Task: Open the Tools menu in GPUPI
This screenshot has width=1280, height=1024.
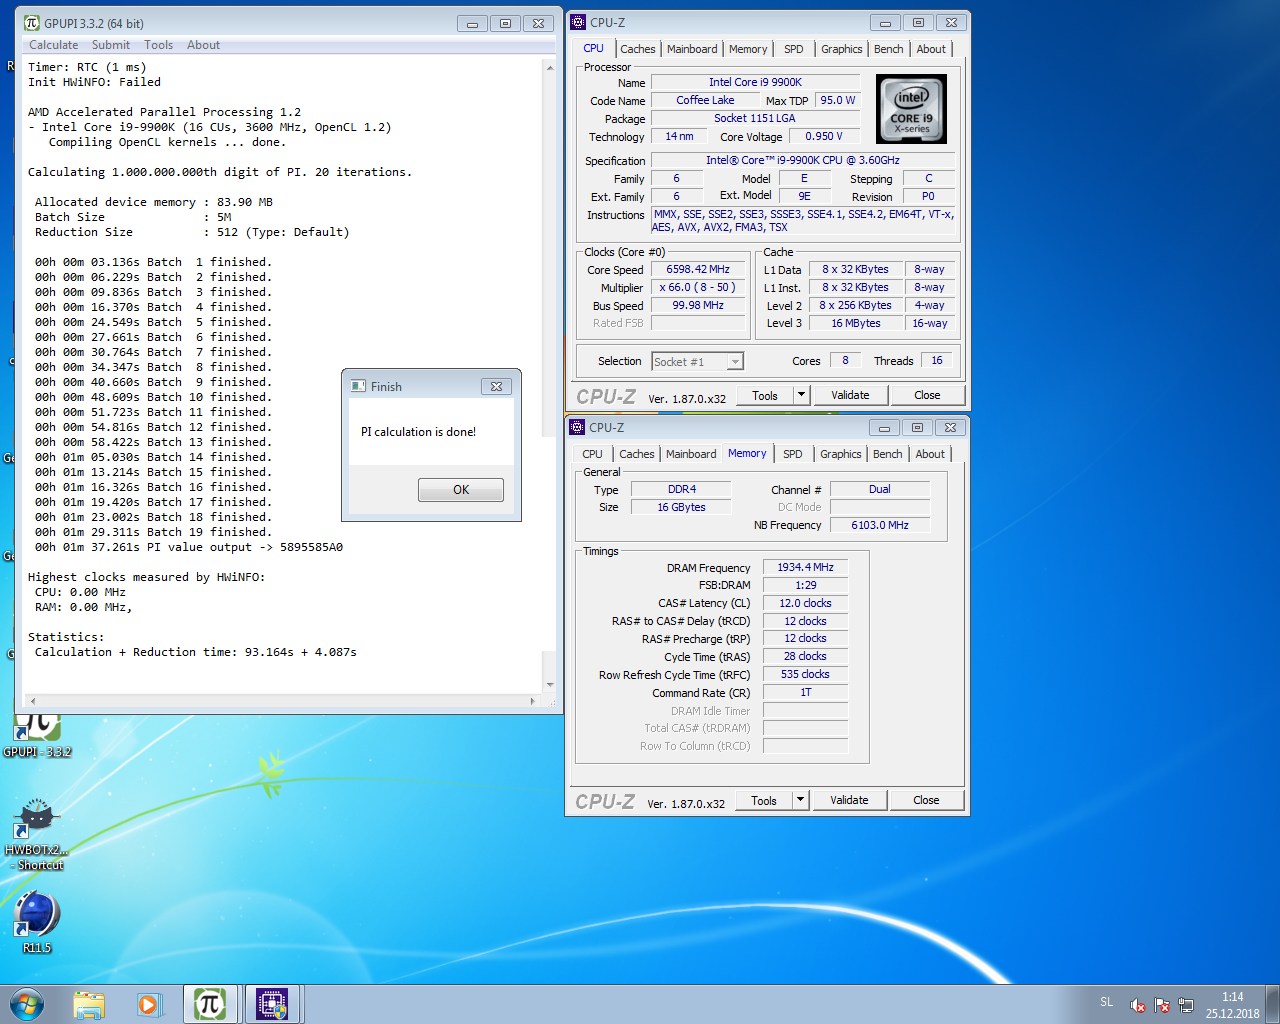Action: tap(158, 45)
